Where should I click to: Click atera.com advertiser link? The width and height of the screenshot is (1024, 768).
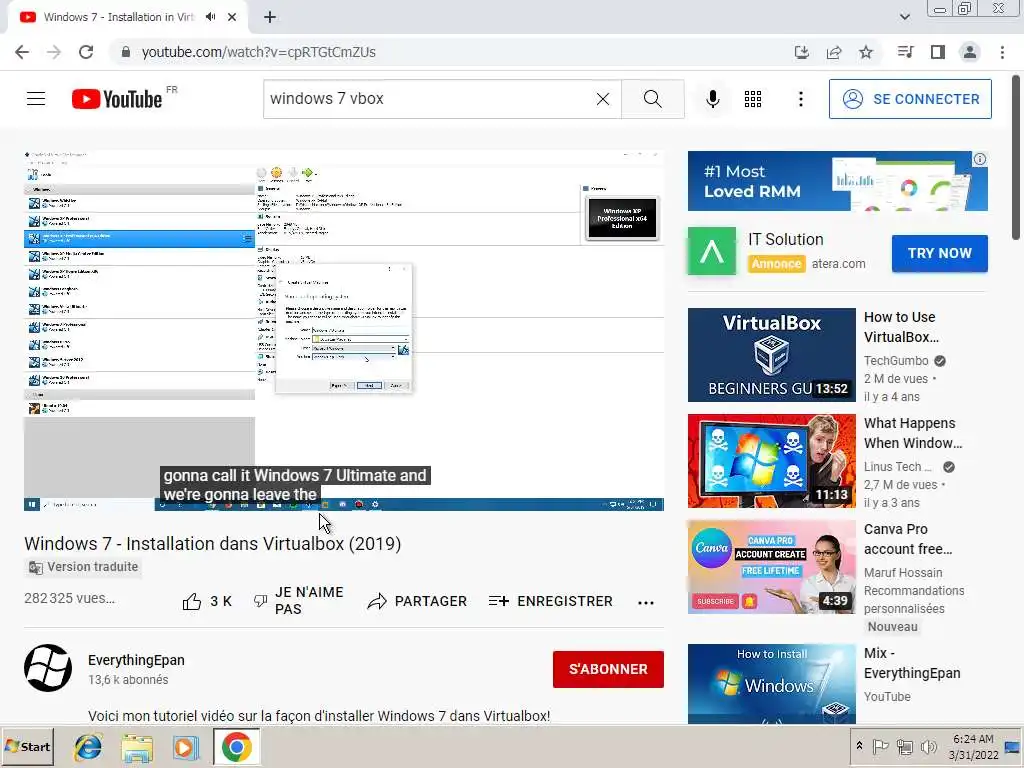coord(839,264)
